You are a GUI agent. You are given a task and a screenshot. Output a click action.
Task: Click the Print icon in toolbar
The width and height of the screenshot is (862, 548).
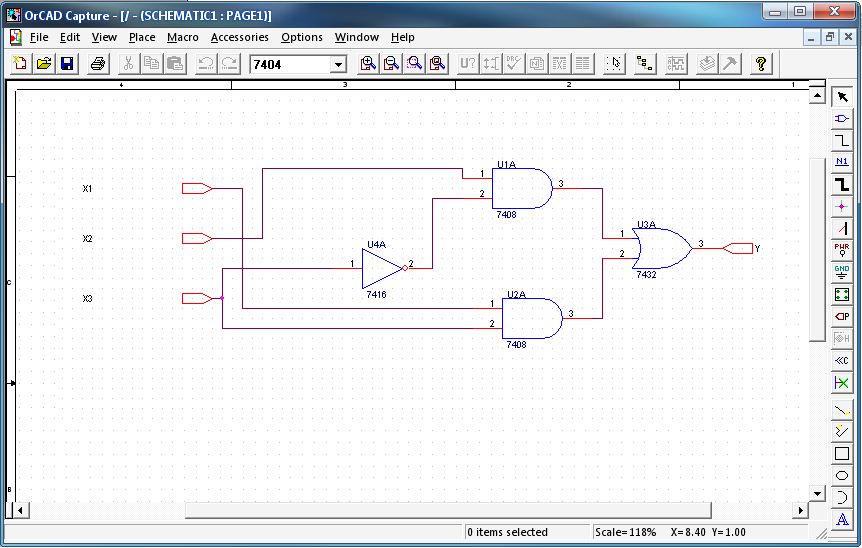[x=98, y=64]
